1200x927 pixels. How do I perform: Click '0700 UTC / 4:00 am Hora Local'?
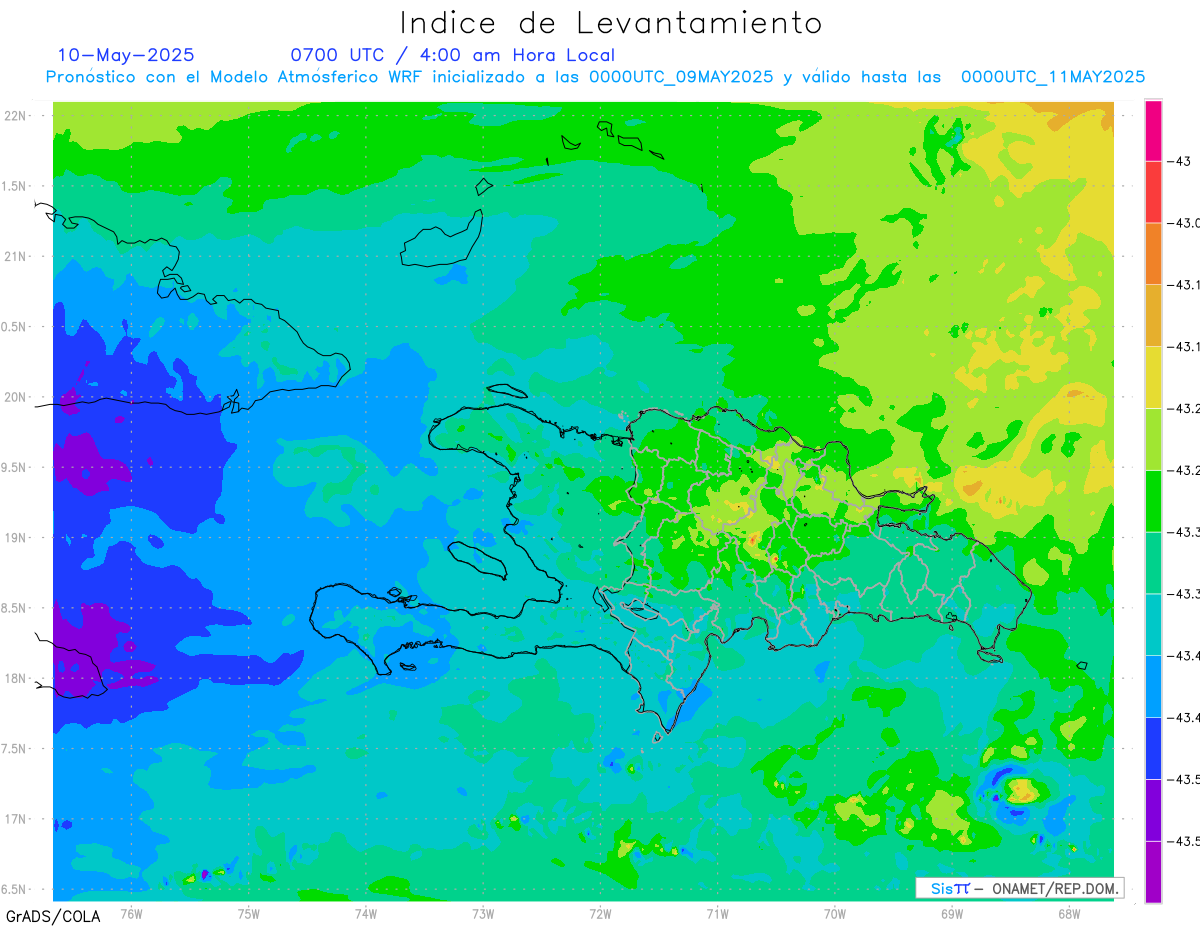click(x=453, y=55)
